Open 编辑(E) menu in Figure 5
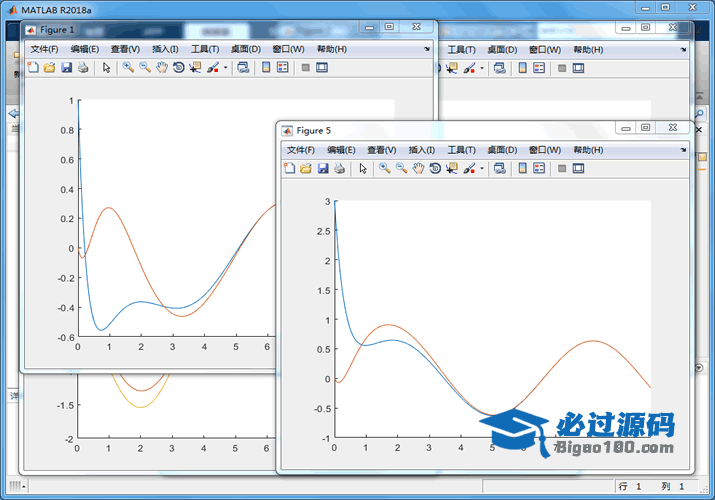715x500 pixels. click(341, 150)
